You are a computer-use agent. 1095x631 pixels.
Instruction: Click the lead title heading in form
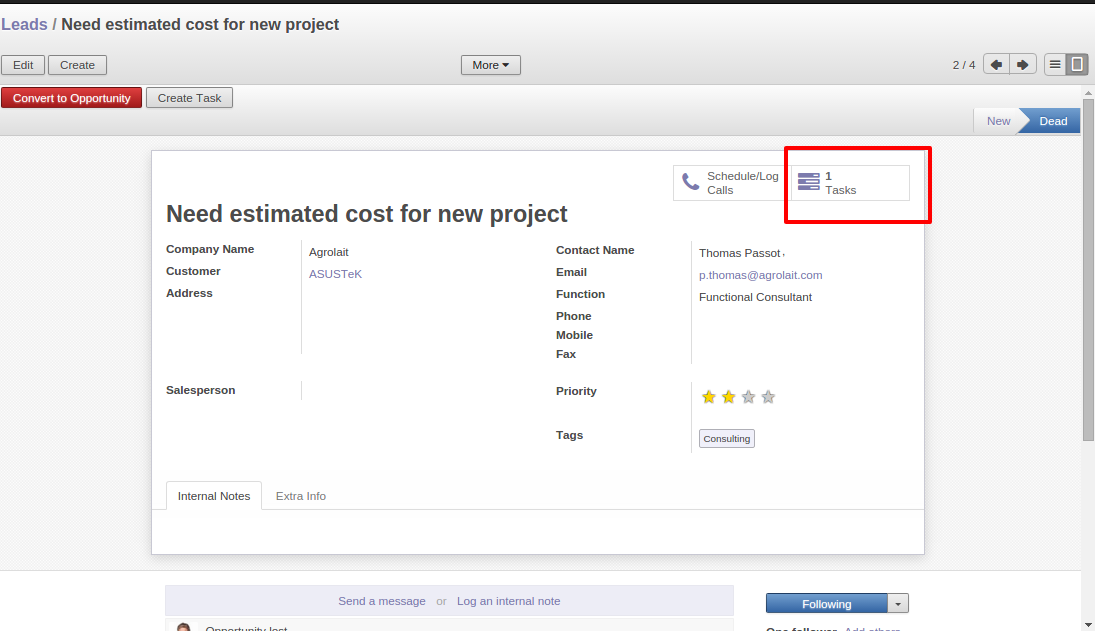(x=367, y=214)
